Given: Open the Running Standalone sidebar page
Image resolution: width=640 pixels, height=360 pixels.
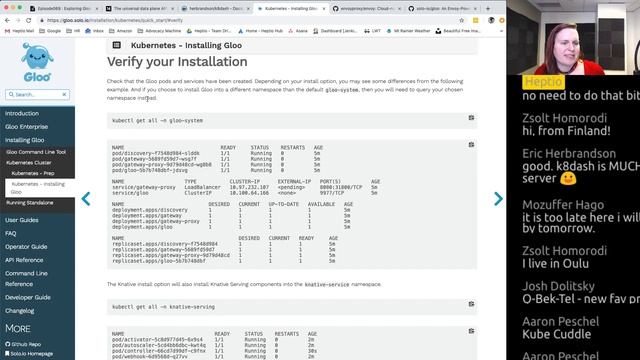Looking at the screenshot, I should coord(29,202).
